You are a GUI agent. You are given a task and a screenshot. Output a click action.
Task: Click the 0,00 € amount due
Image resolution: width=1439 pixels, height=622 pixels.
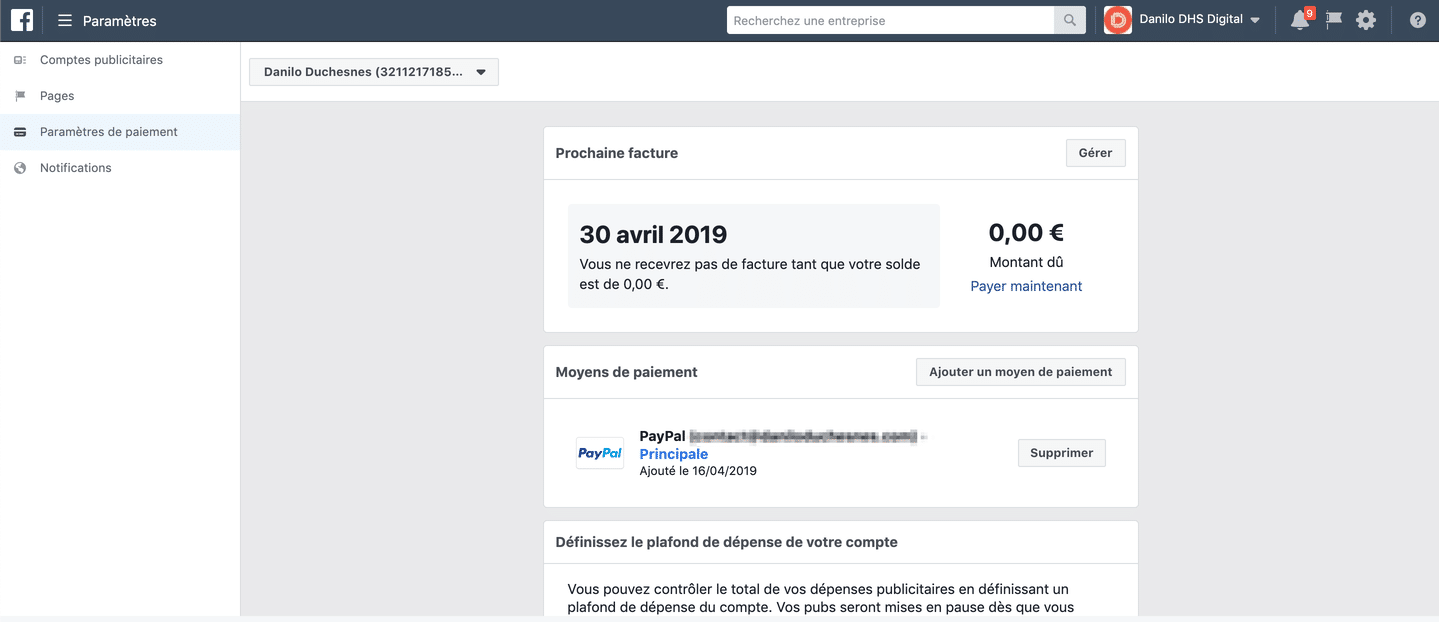(x=1026, y=233)
